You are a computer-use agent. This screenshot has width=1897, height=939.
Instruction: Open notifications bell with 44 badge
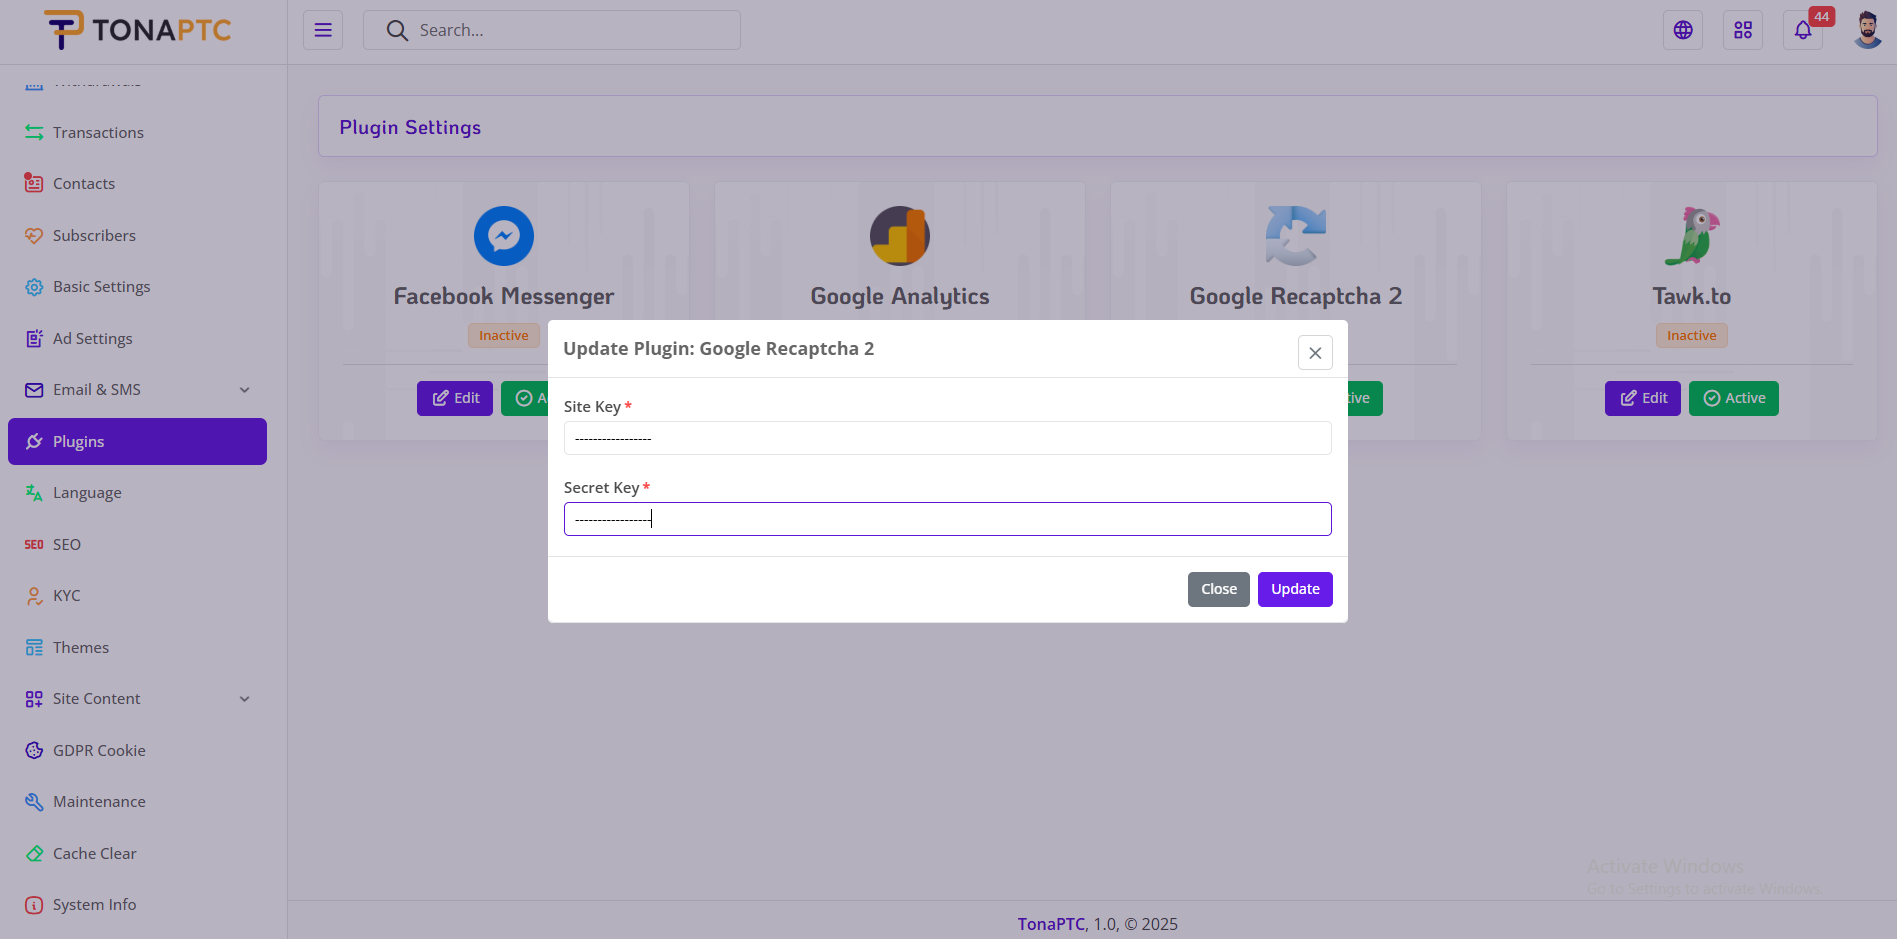click(x=1803, y=30)
